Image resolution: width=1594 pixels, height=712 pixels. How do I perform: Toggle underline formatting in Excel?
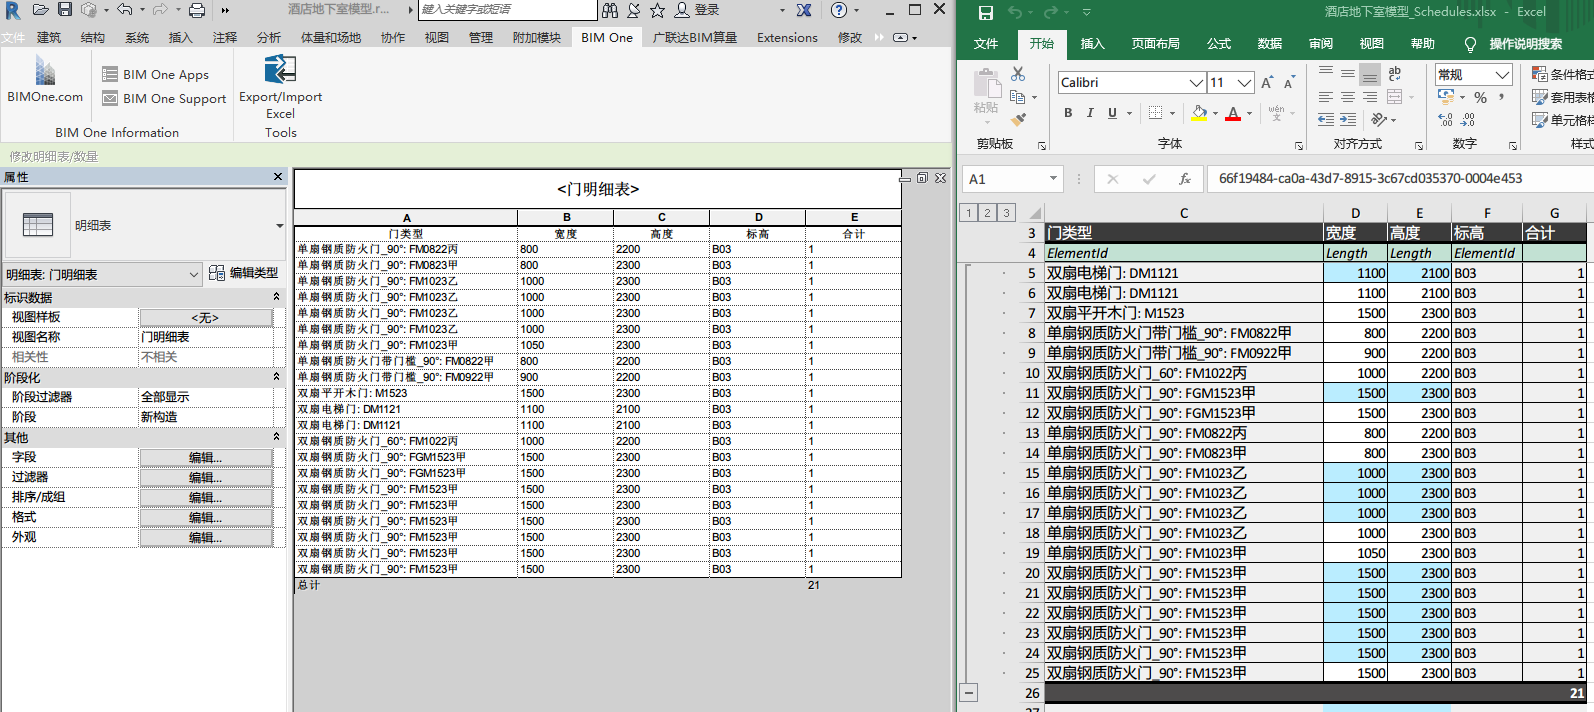click(1112, 113)
